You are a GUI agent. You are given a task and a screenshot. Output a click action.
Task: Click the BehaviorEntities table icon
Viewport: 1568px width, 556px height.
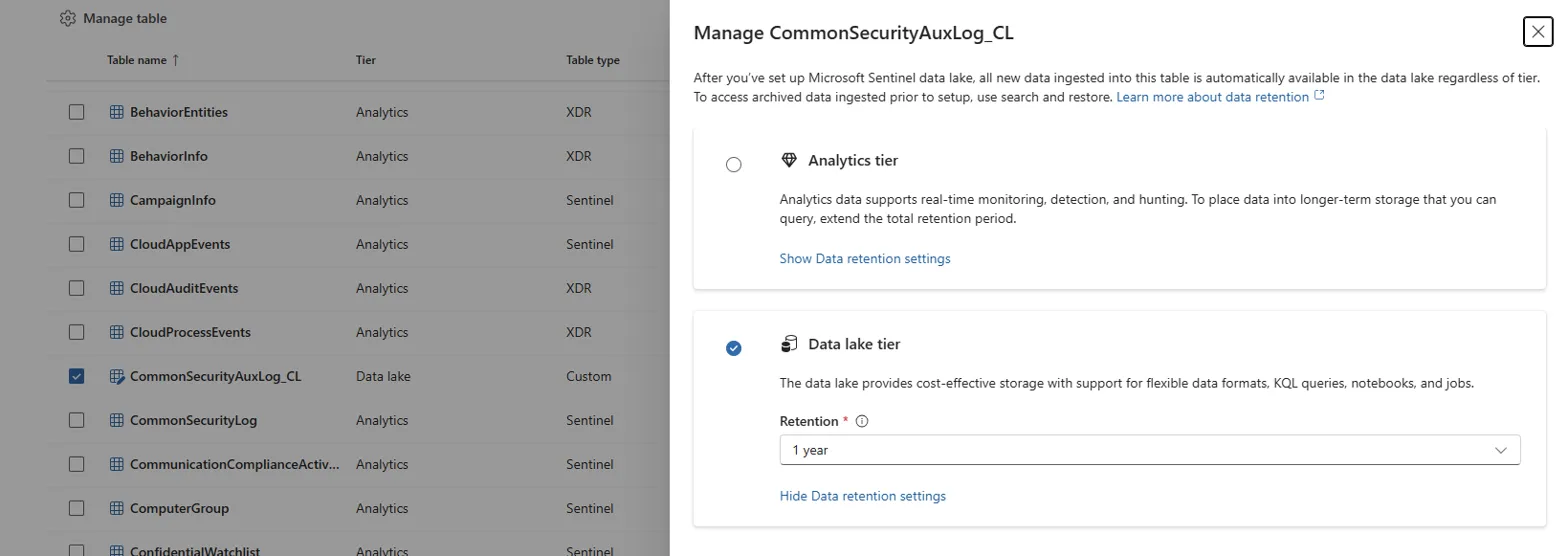point(117,112)
